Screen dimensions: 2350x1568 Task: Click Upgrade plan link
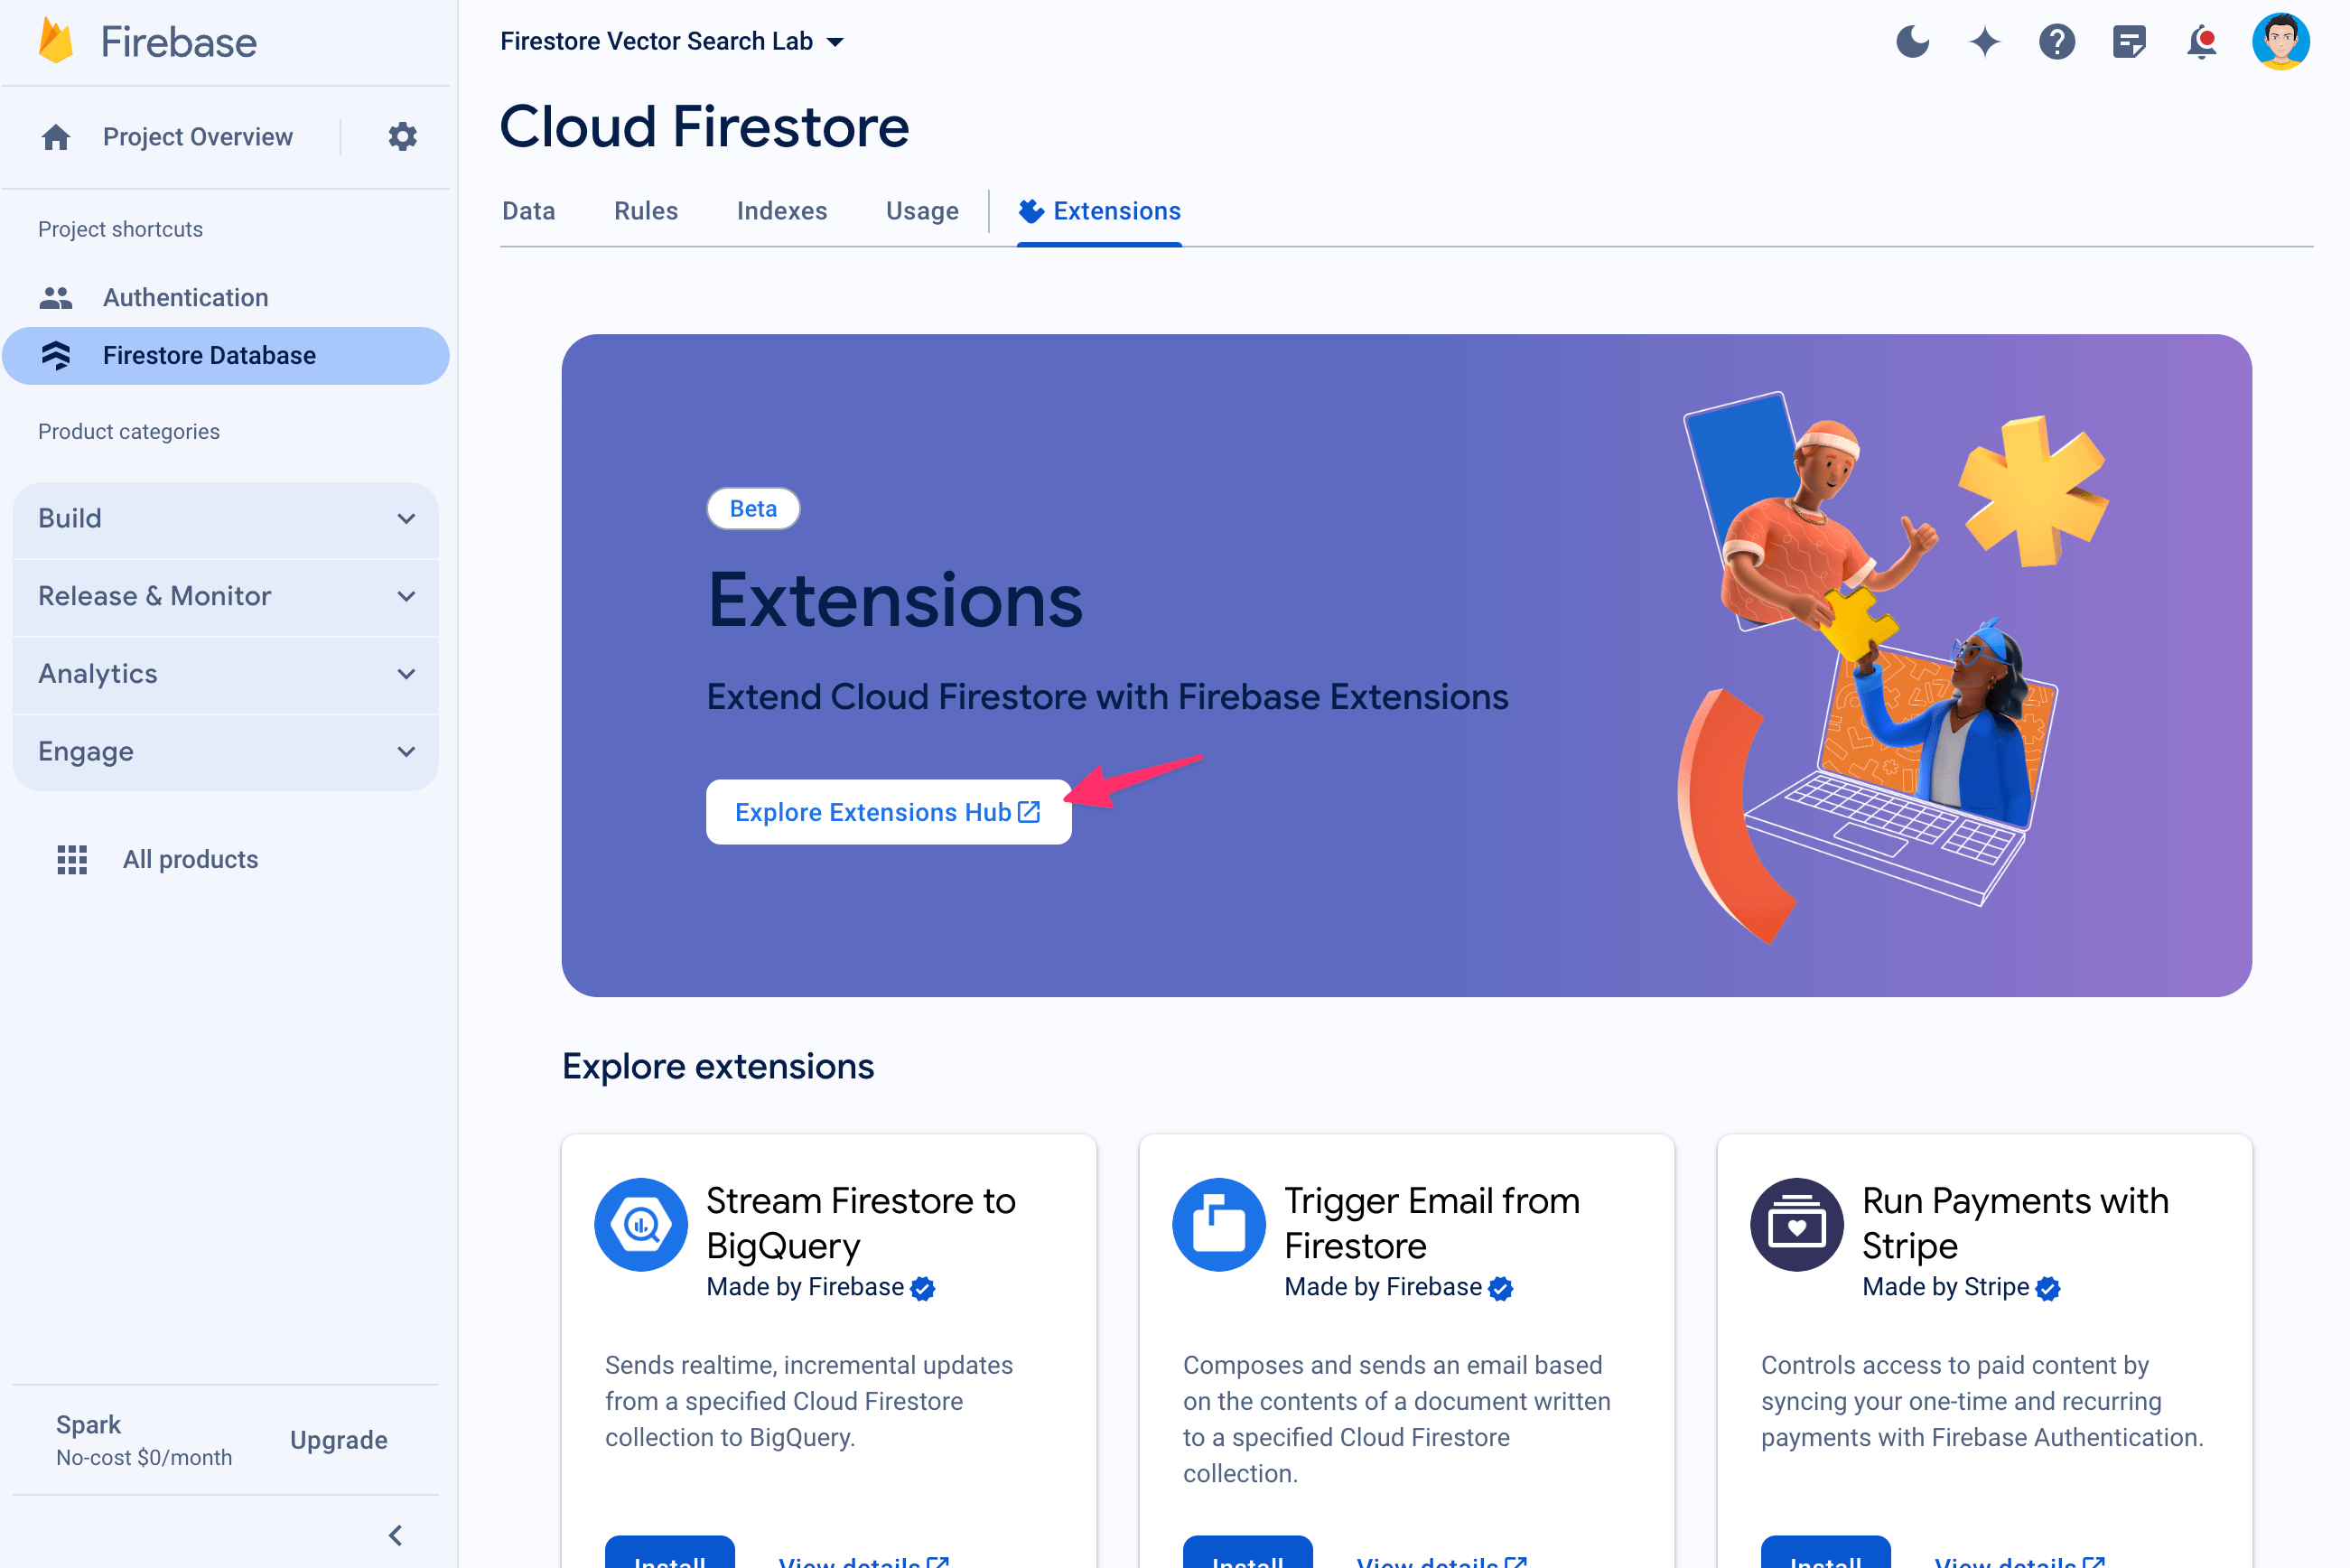340,1439
